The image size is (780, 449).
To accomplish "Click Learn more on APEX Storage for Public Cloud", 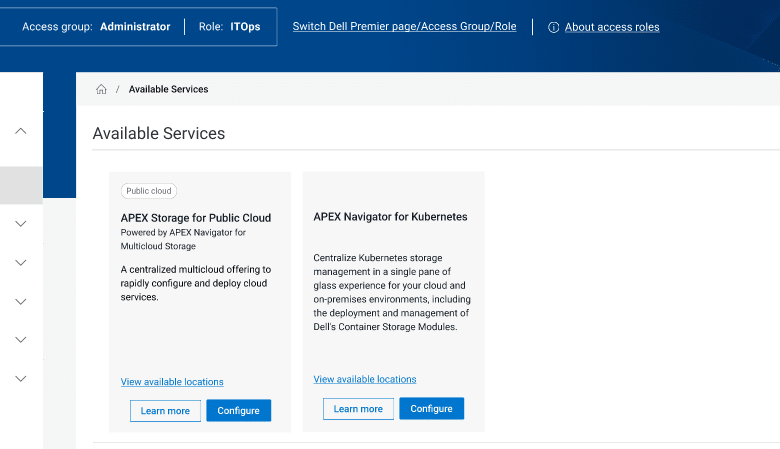I will tap(165, 411).
